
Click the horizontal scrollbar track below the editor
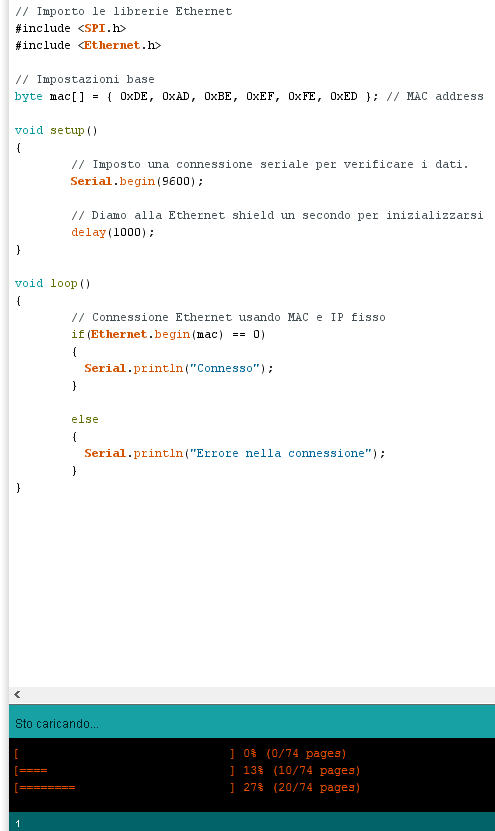(259, 694)
